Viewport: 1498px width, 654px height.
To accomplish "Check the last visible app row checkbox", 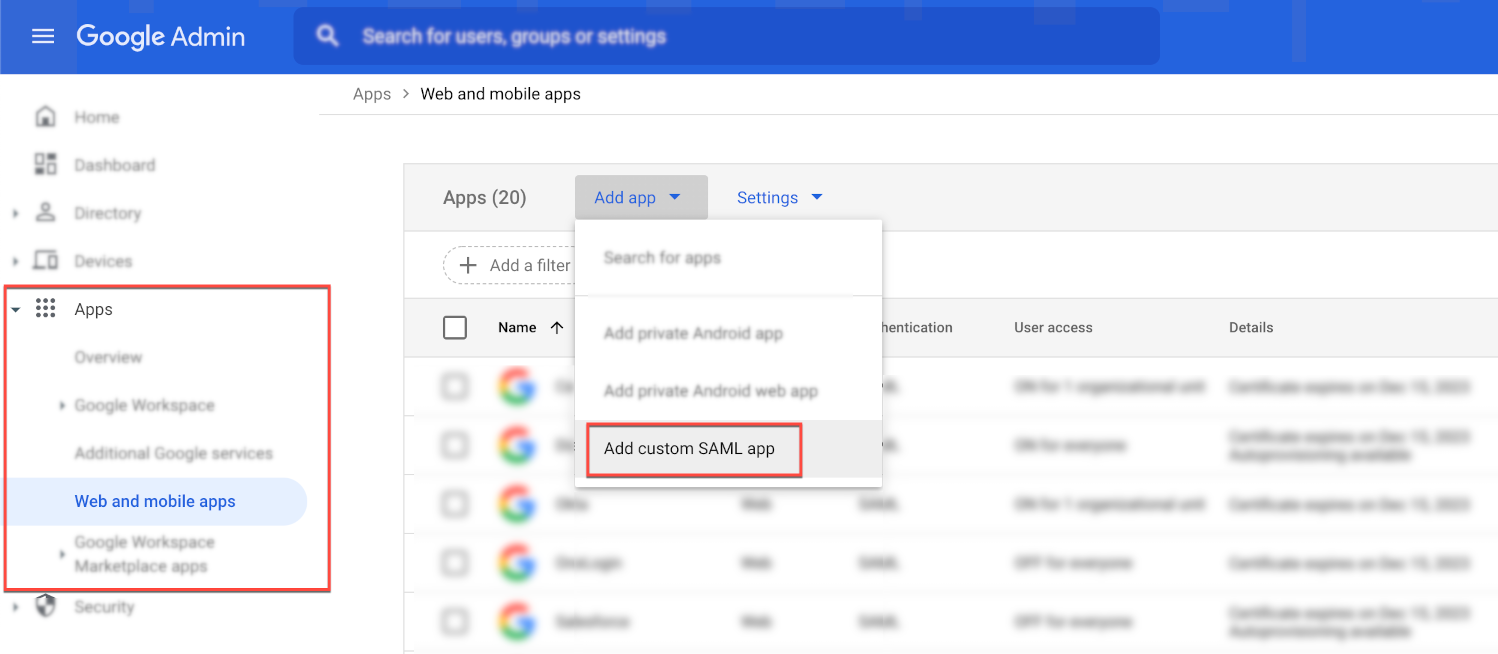I will pyautogui.click(x=455, y=621).
